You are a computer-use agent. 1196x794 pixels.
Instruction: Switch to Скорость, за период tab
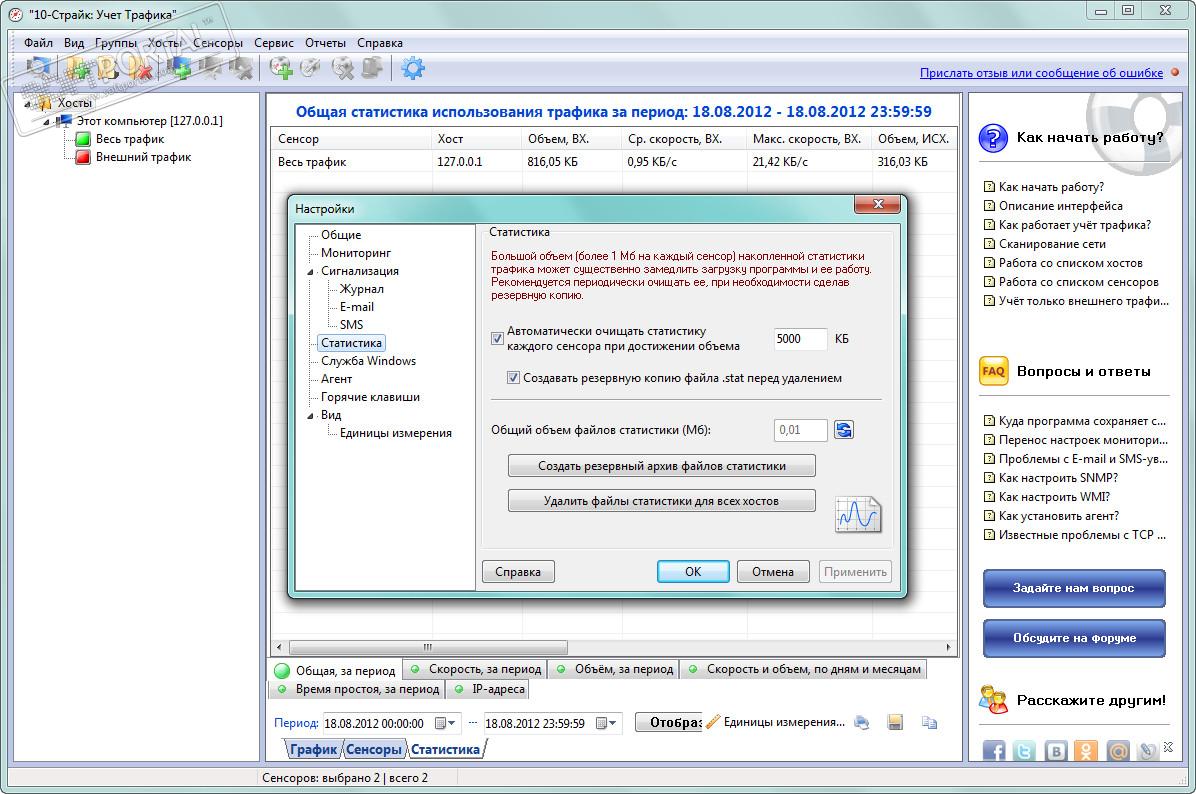point(476,669)
